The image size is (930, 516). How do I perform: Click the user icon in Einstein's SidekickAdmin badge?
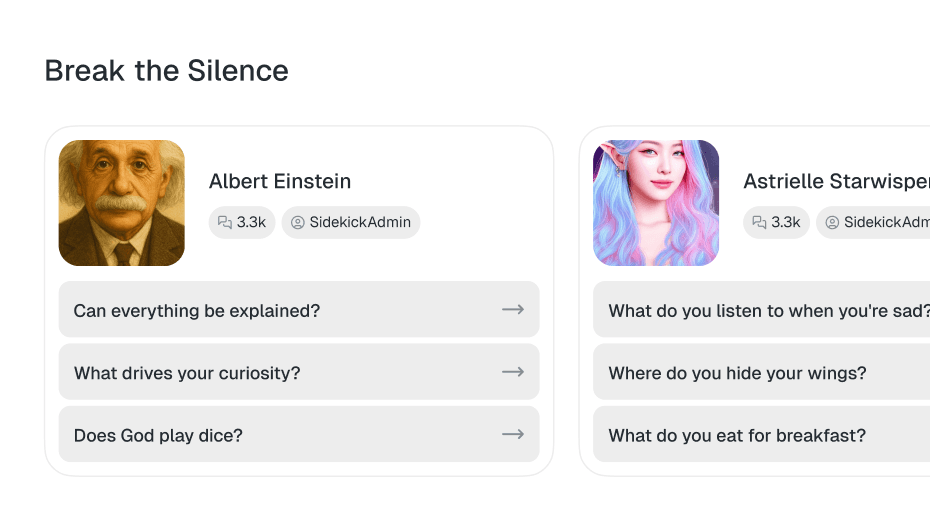pos(297,223)
